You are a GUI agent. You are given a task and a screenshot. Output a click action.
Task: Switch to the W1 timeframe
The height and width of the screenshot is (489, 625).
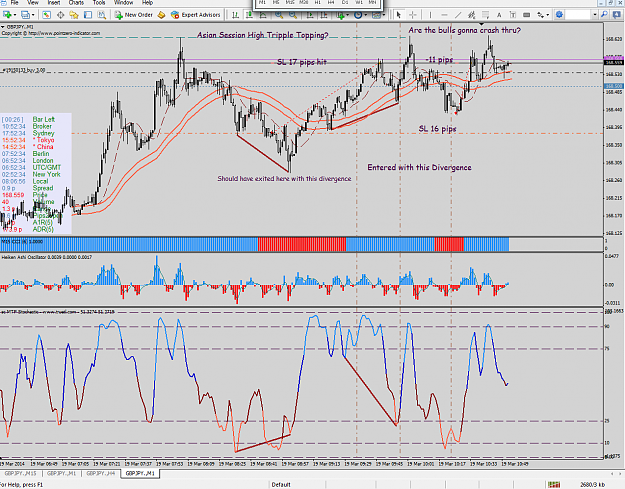click(359, 2)
